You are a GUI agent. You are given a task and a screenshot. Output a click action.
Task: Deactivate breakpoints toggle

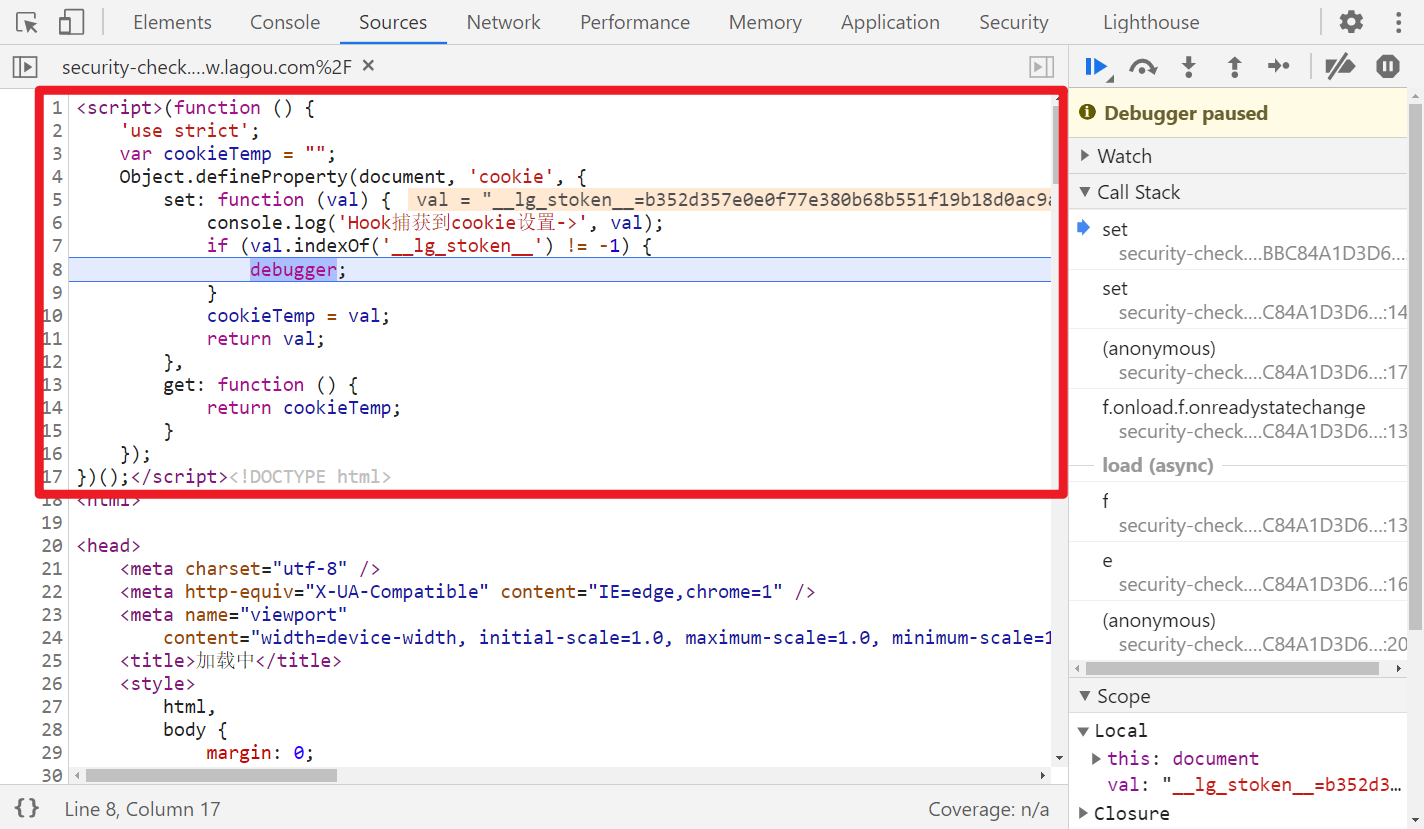[x=1340, y=67]
